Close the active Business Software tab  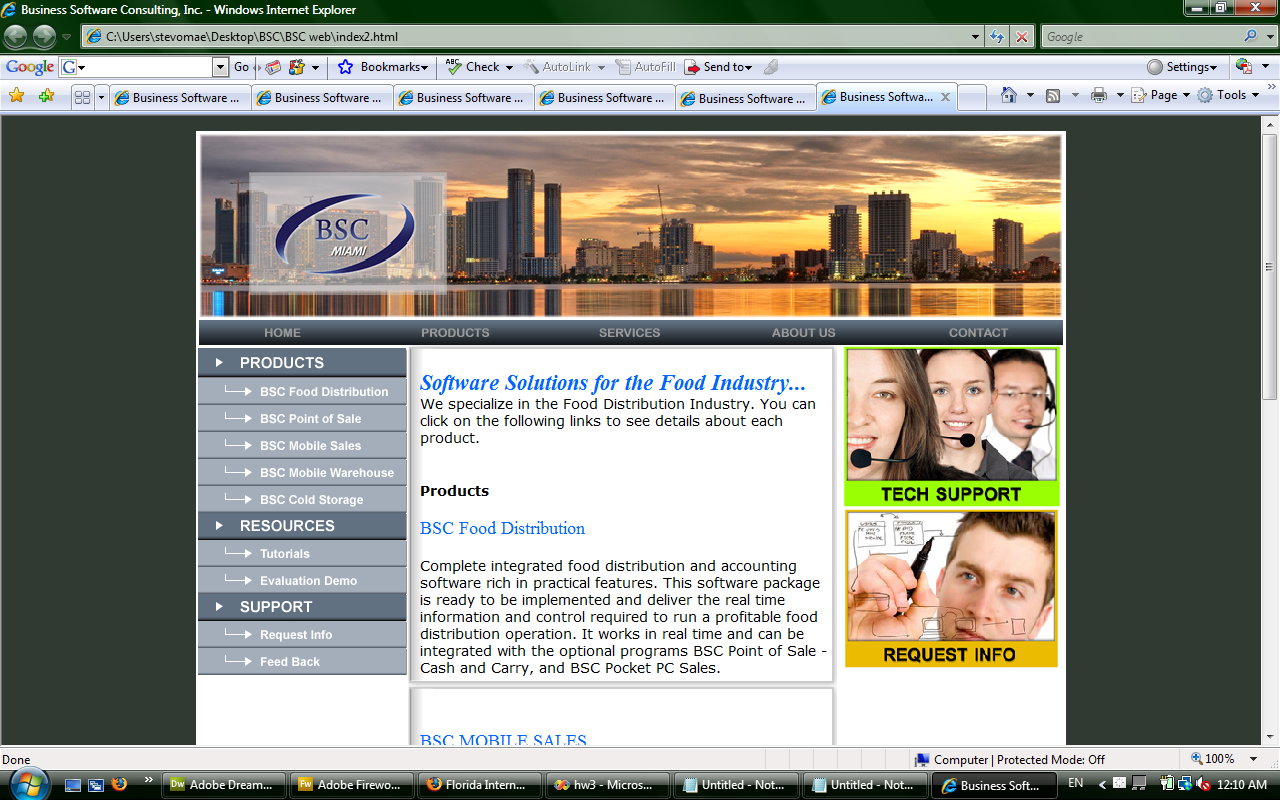pyautogui.click(x=946, y=97)
